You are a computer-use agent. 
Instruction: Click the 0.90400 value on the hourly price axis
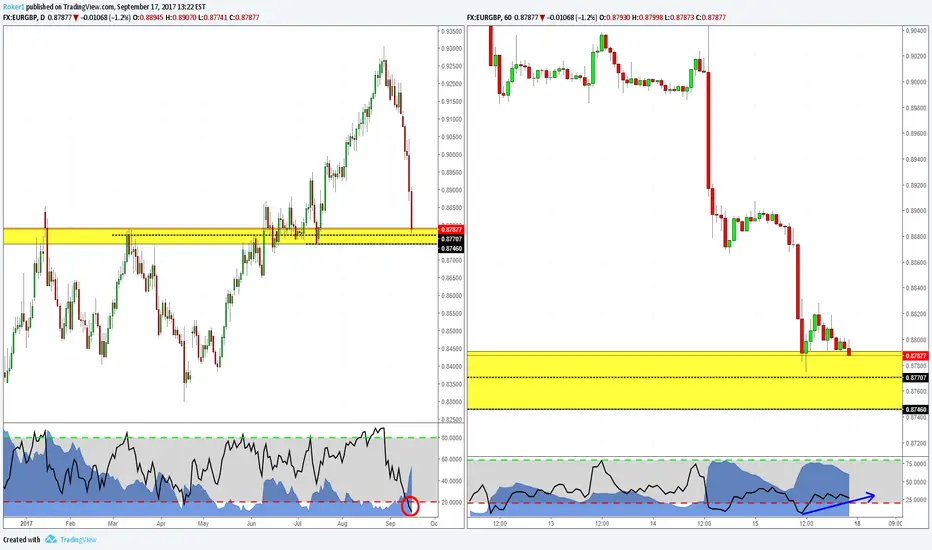pyautogui.click(x=916, y=31)
